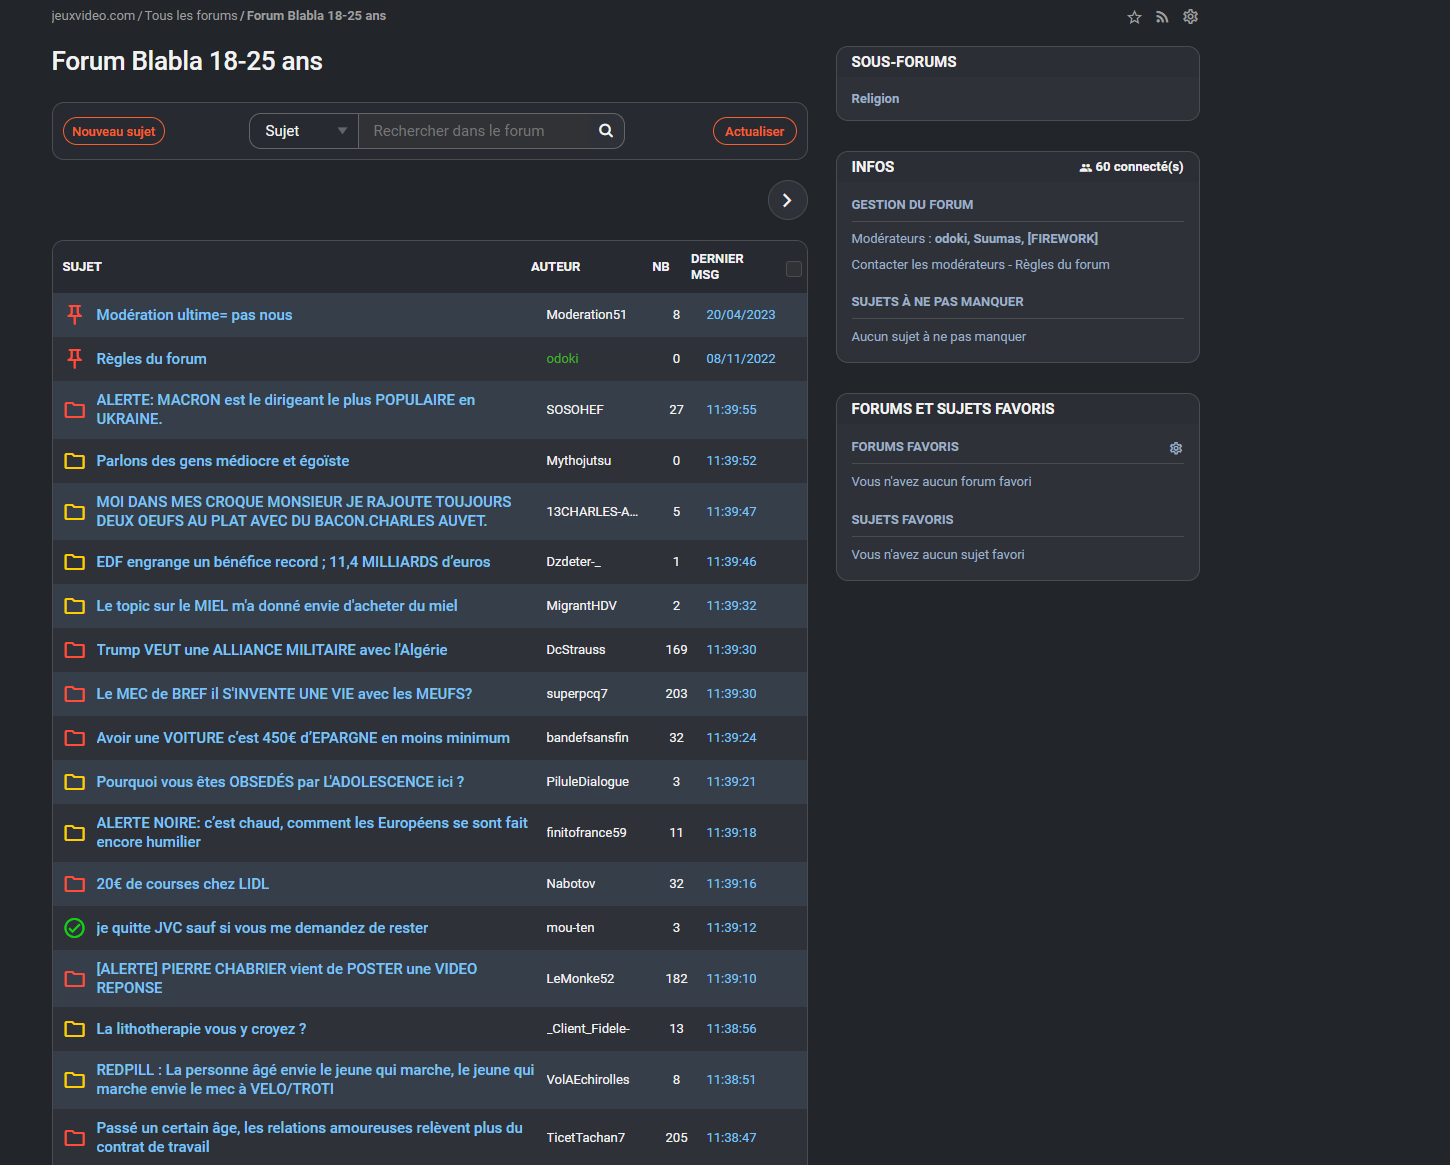
Task: Open topic Parlons des gens médiocre et égoïste
Action: click(x=223, y=461)
